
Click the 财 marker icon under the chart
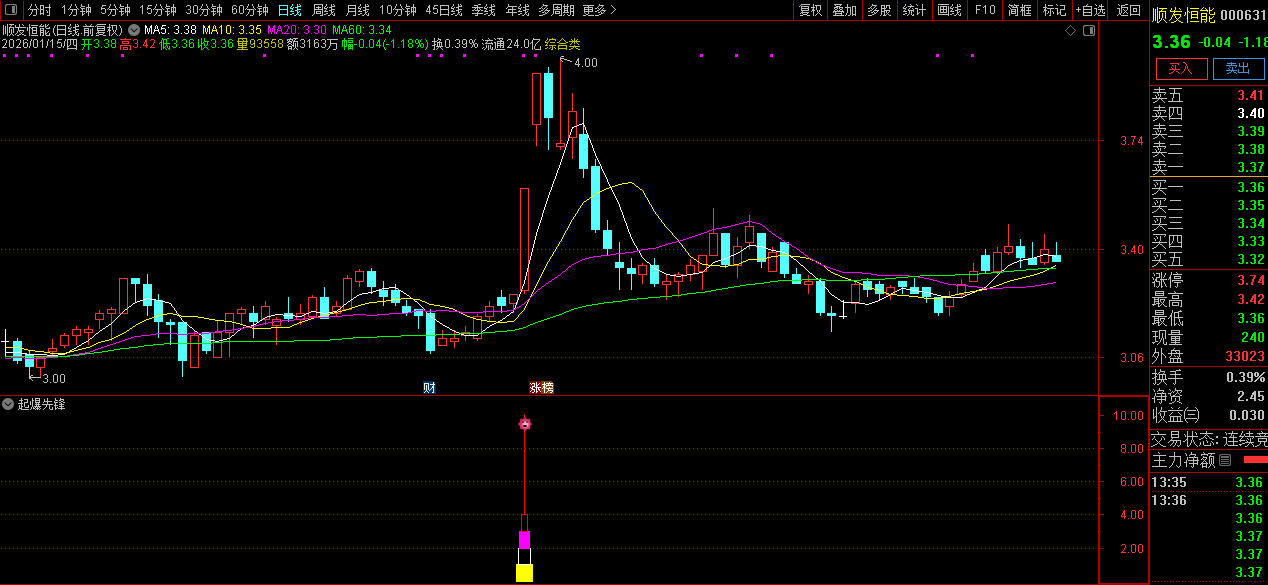(x=429, y=388)
